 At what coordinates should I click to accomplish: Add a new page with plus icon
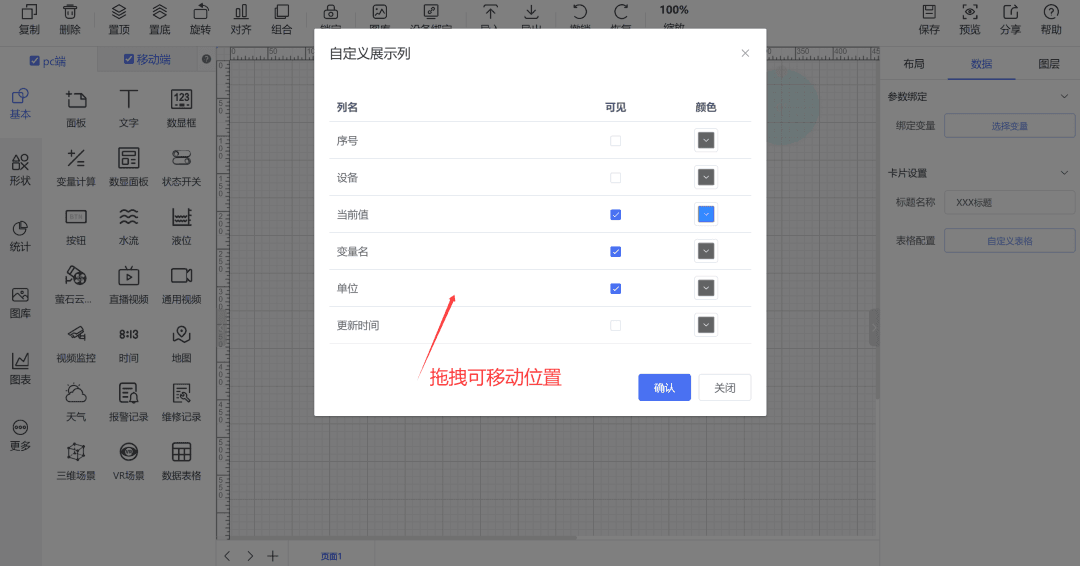tap(273, 556)
